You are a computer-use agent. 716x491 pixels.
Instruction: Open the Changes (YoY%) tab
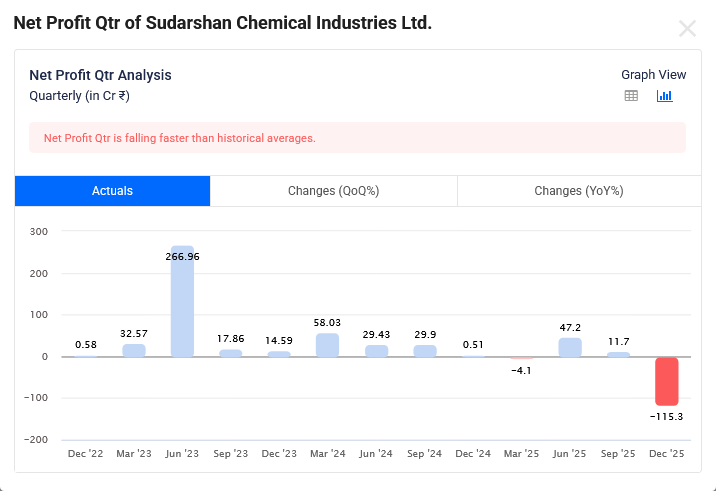click(x=578, y=191)
